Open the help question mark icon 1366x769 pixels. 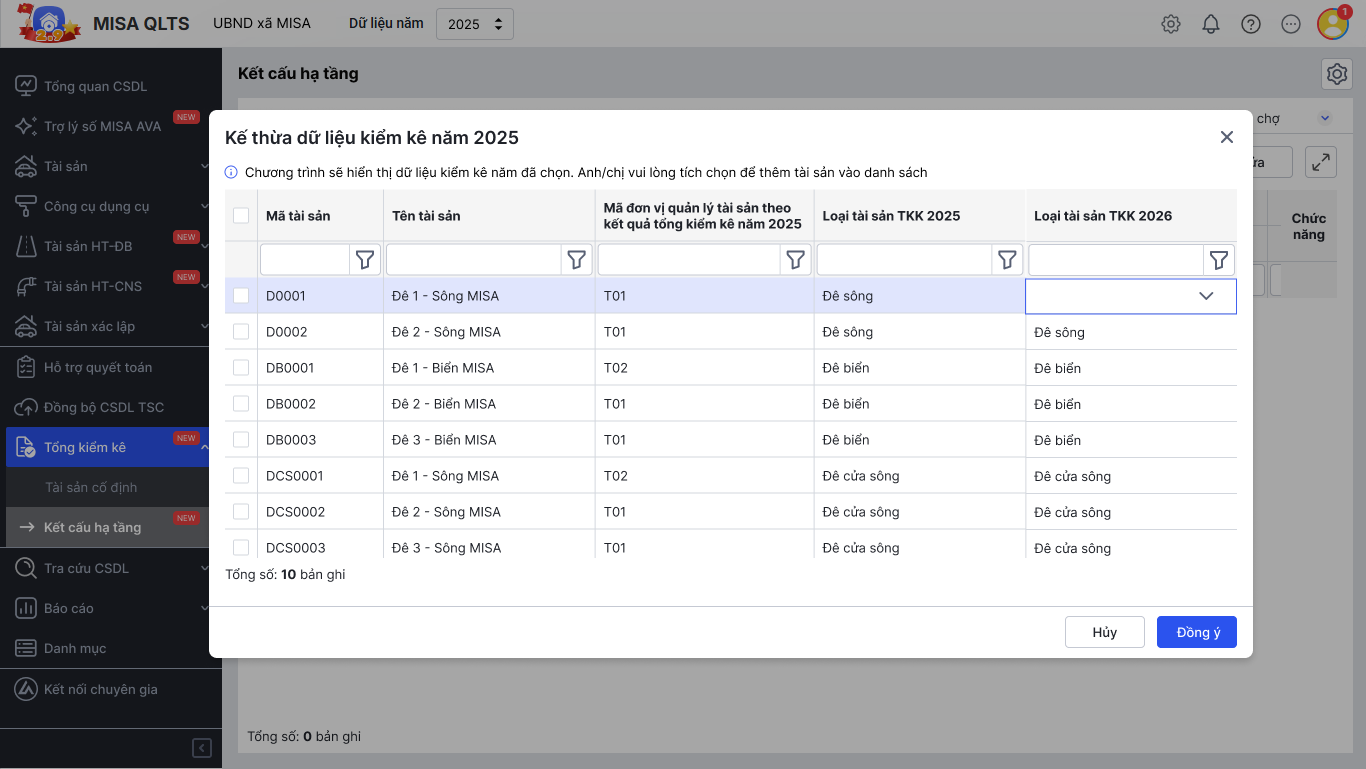pos(1251,24)
